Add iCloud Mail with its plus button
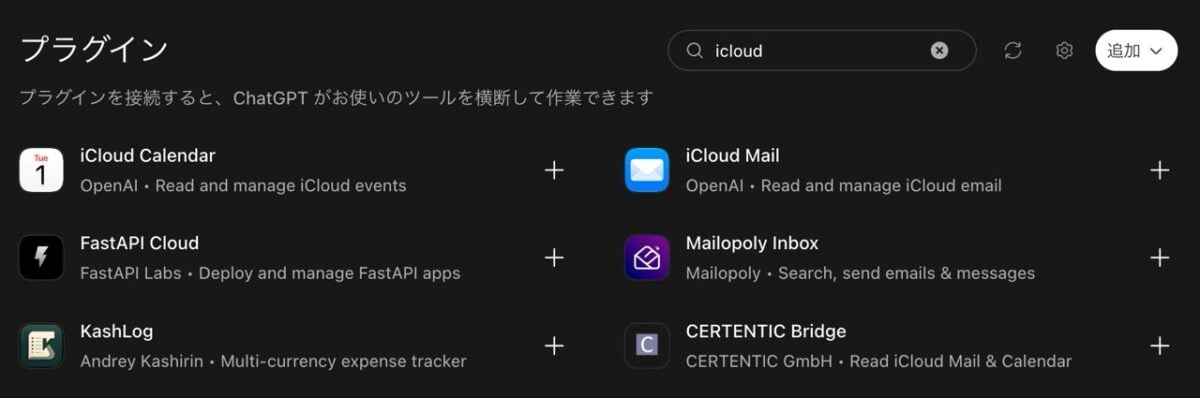The height and width of the screenshot is (398, 1200). pos(1160,170)
